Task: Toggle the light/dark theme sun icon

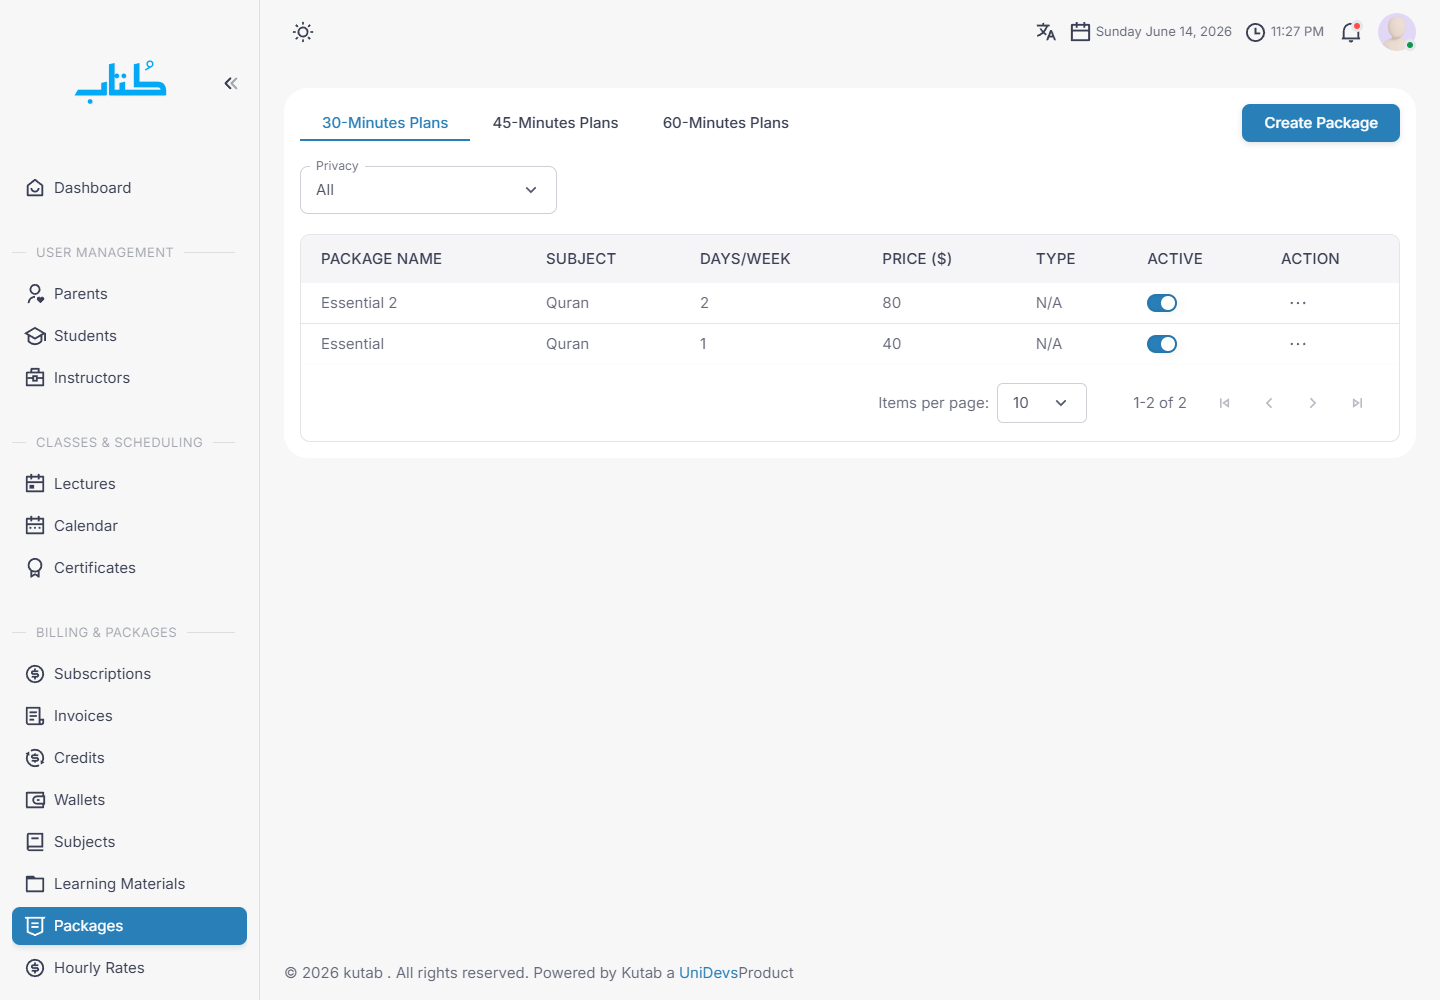Action: tap(303, 32)
